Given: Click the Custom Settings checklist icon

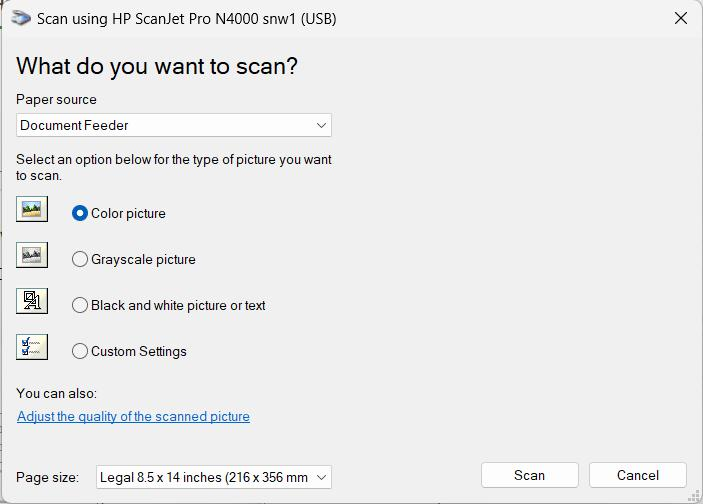Looking at the screenshot, I should coord(32,347).
